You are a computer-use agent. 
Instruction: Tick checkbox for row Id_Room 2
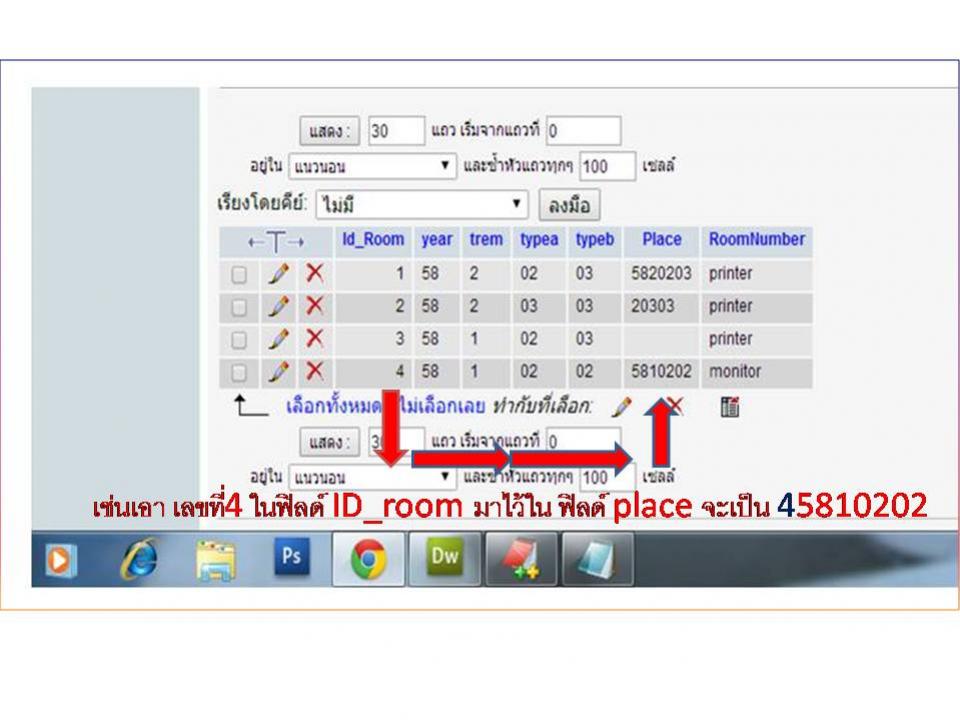coord(239,307)
